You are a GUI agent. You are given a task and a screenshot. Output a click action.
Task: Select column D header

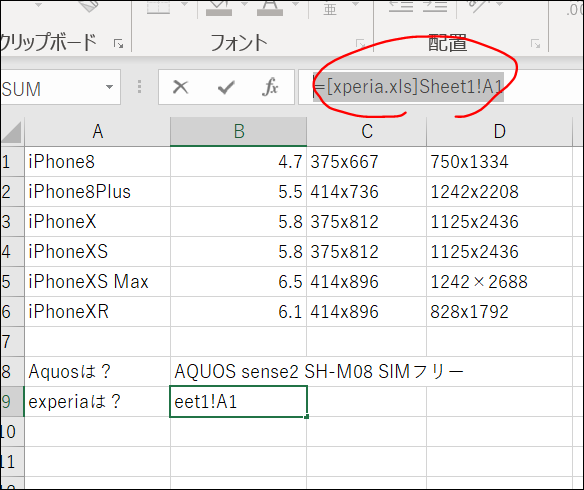pos(499,131)
